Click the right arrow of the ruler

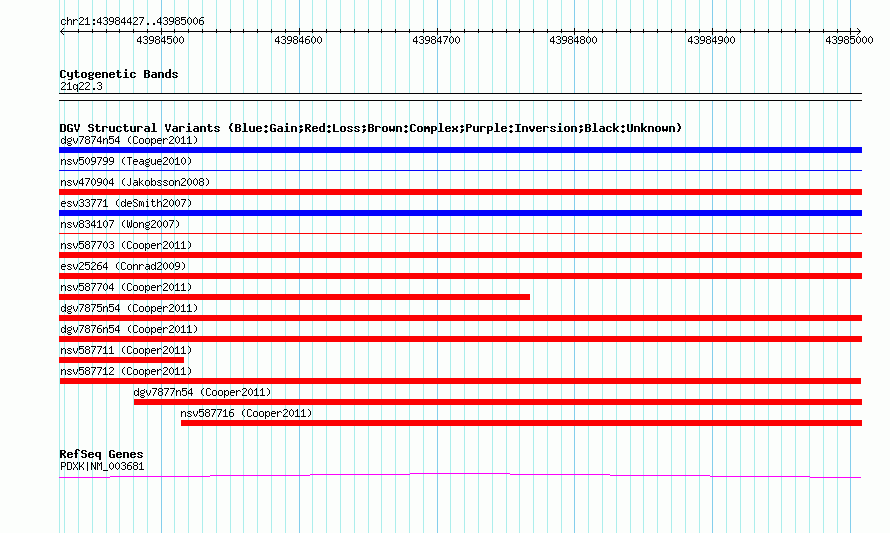[858, 32]
